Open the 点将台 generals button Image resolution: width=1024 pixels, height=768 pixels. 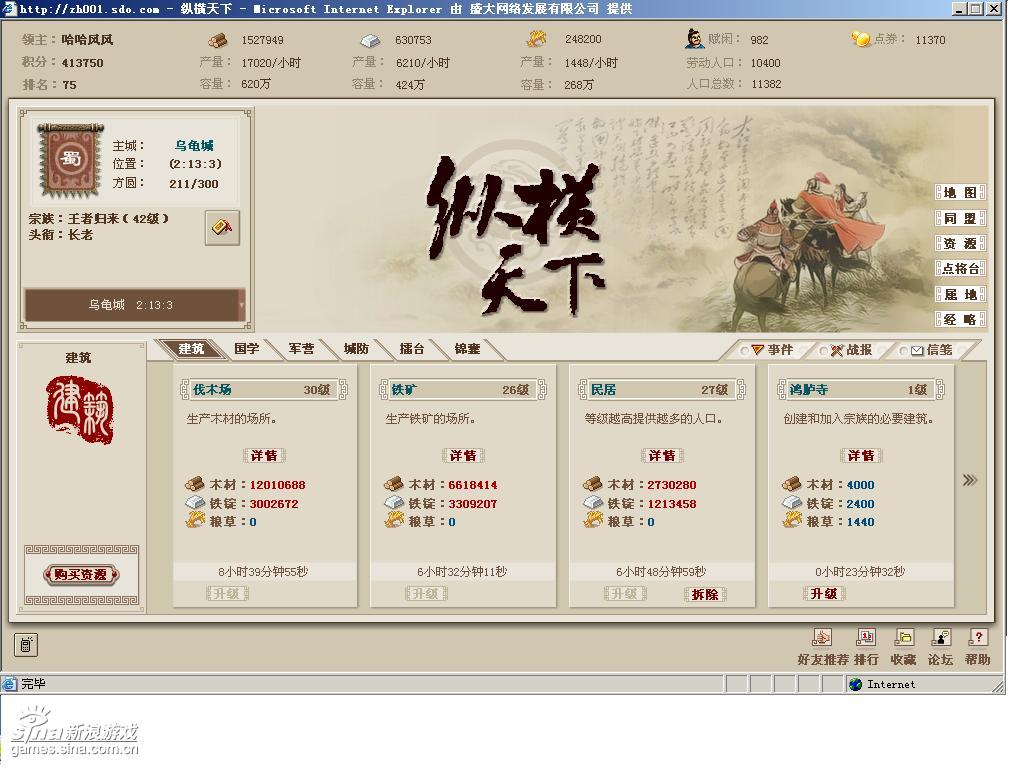(x=960, y=268)
